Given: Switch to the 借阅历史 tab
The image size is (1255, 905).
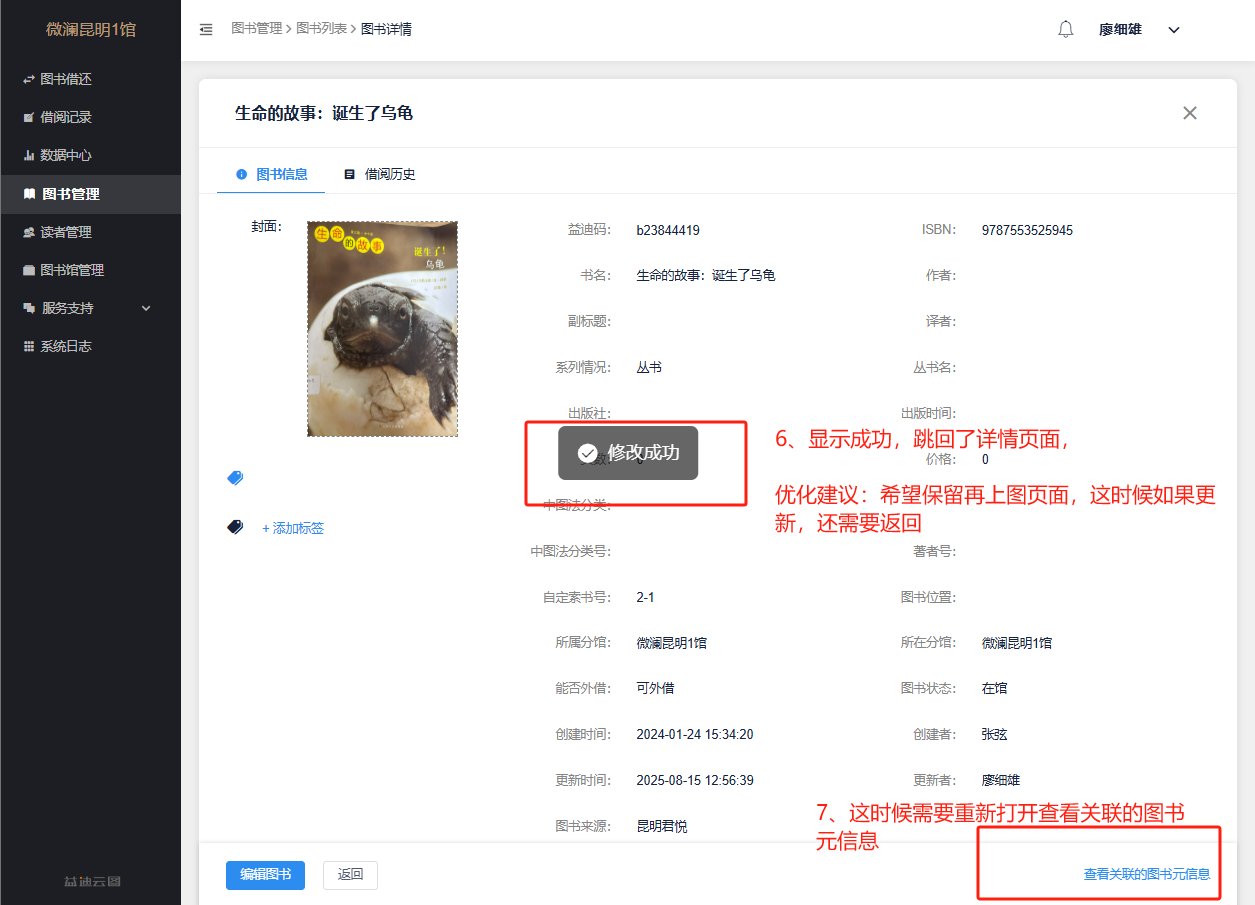Looking at the screenshot, I should [380, 174].
